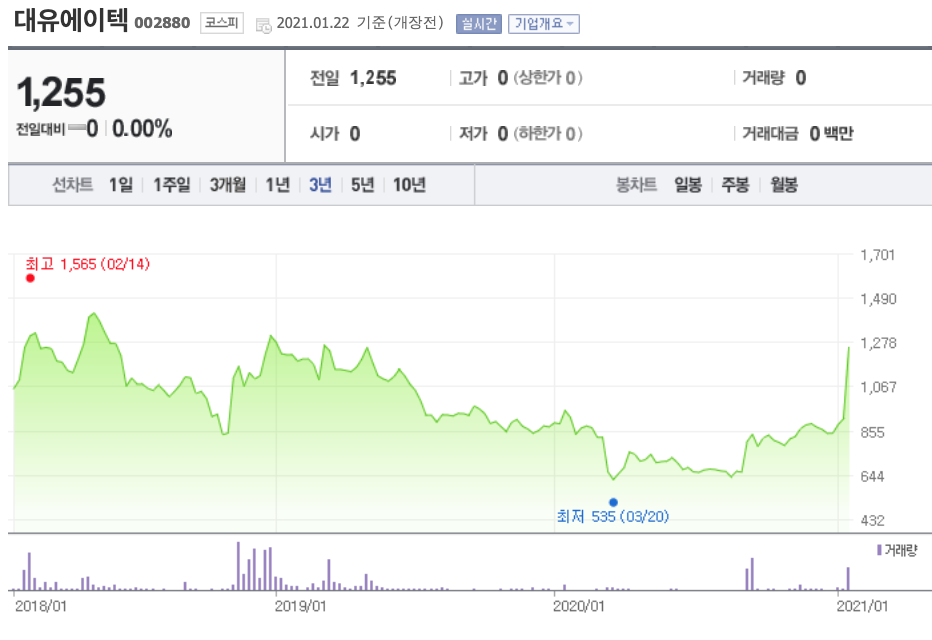Click the 봉차트 label
The image size is (932, 640).
coord(636,185)
